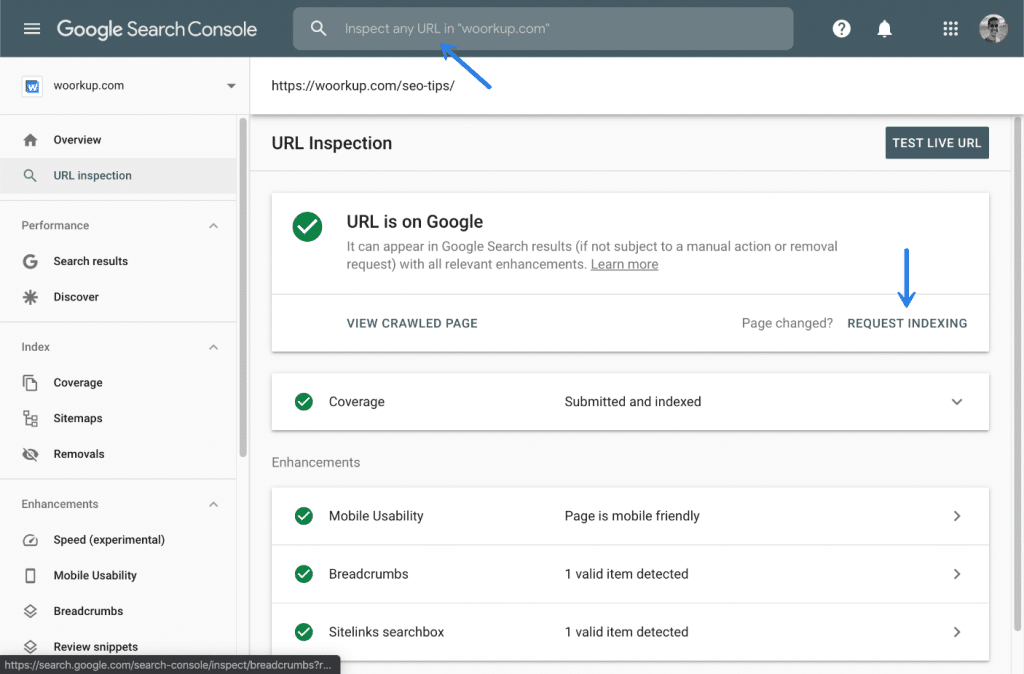Click the Removals crossed-eye icon
This screenshot has width=1024, height=674.
pos(30,455)
